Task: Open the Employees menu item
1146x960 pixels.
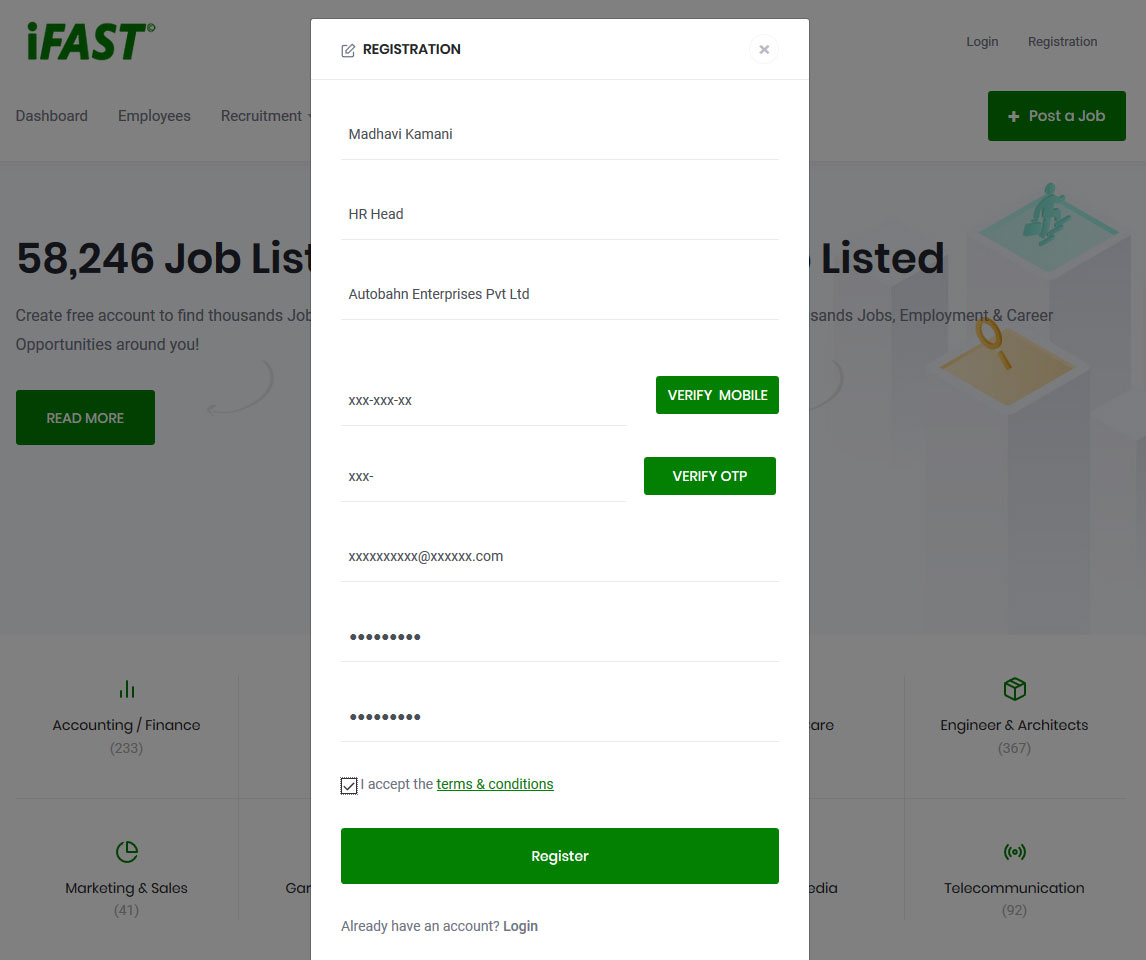Action: (154, 116)
